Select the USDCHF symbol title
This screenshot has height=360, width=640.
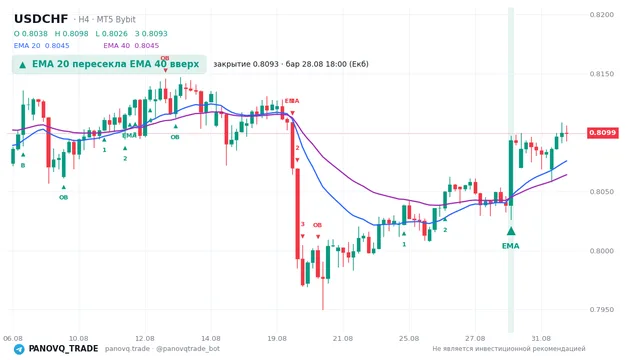click(41, 19)
